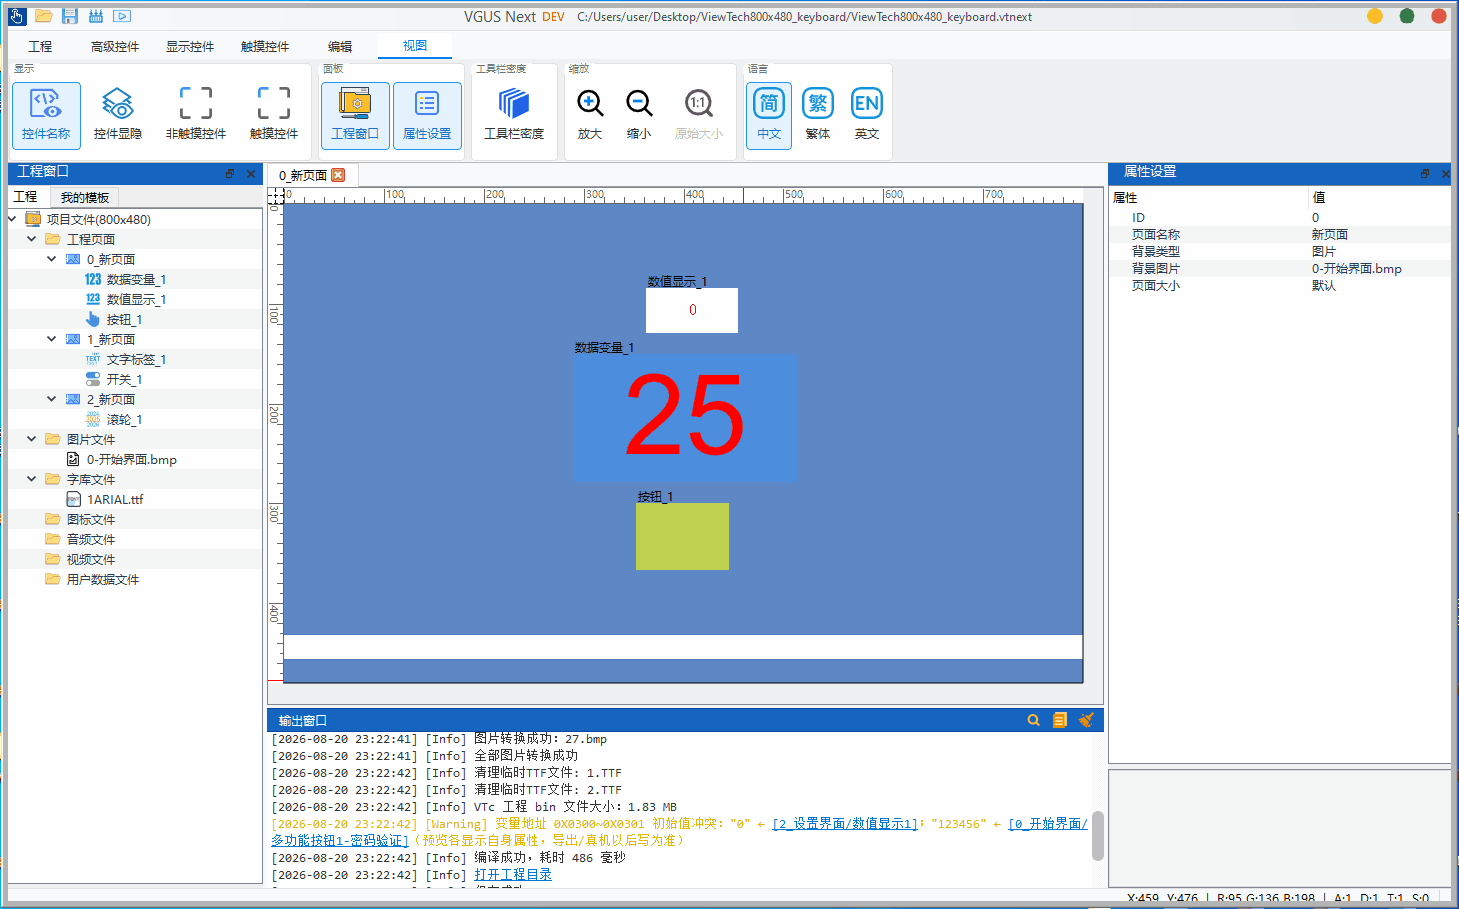The image size is (1459, 909).
Task: Close the 工程窗口 panel
Action: tap(251, 173)
